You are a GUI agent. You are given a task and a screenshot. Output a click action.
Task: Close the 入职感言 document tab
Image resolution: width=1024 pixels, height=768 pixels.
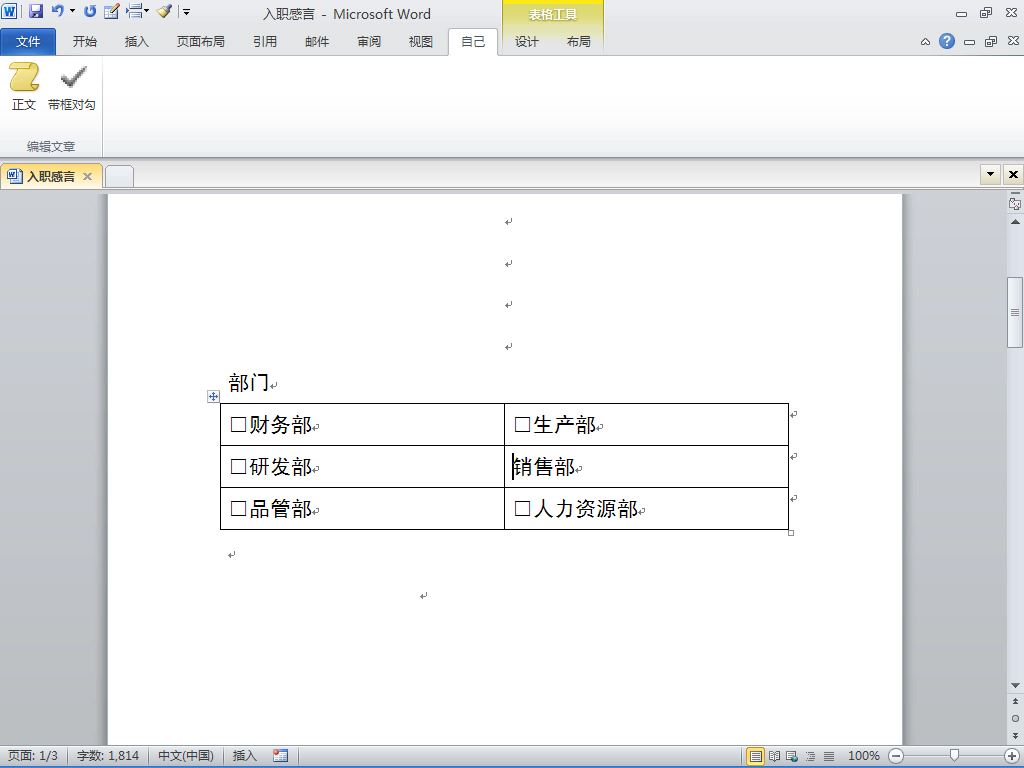88,176
